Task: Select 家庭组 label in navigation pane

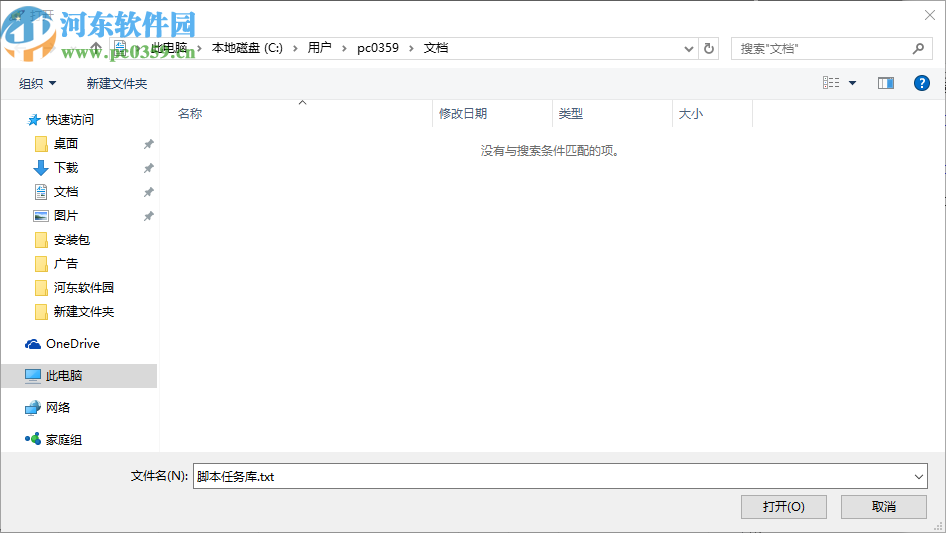Action: pos(64,440)
